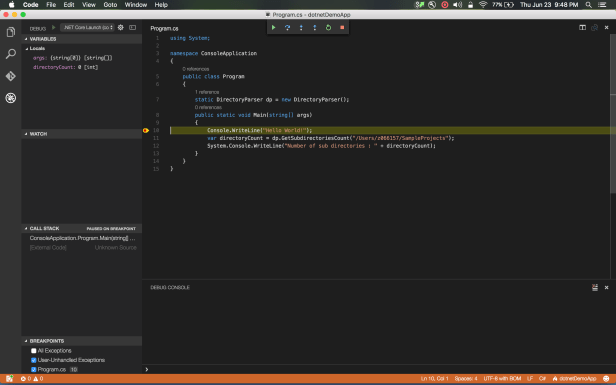
Task: Change C# language mode
Action: click(x=543, y=379)
